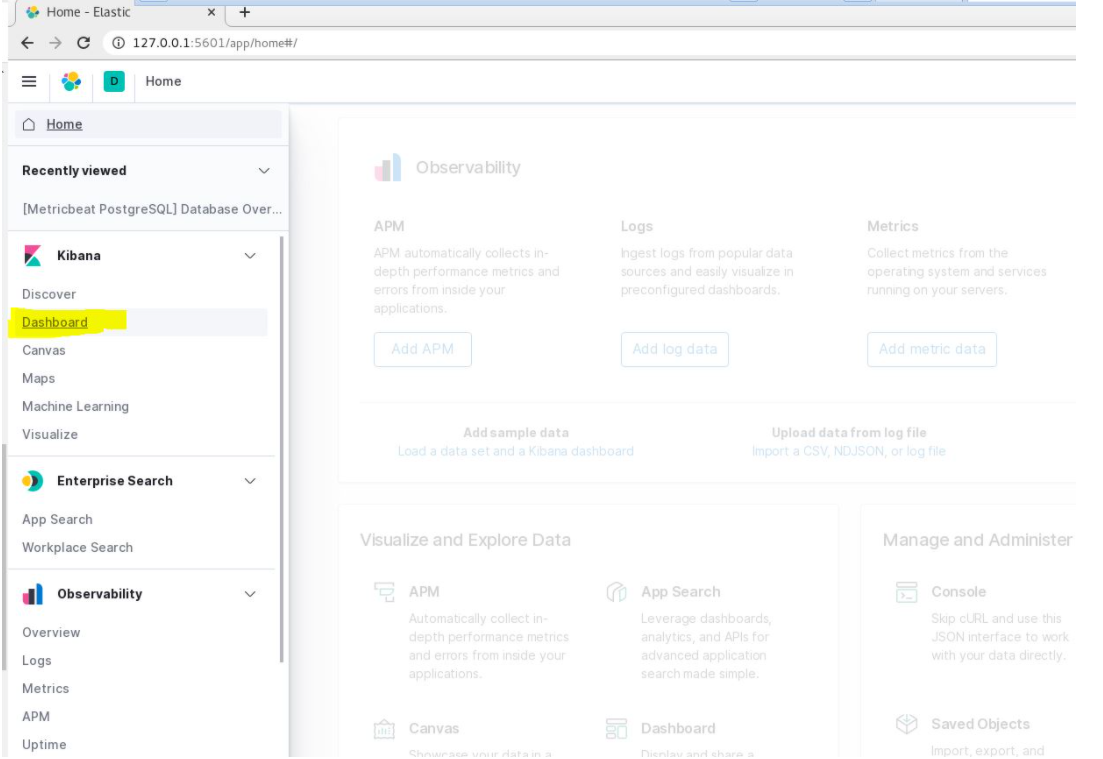The width and height of the screenshot is (1103, 759).
Task: Click the Observability bar-chart icon in main panel
Action: pos(388,167)
